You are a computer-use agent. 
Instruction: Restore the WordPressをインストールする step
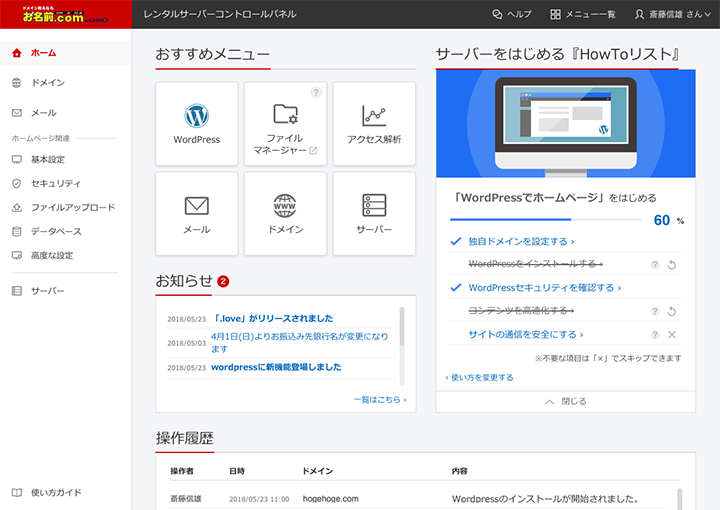672,264
